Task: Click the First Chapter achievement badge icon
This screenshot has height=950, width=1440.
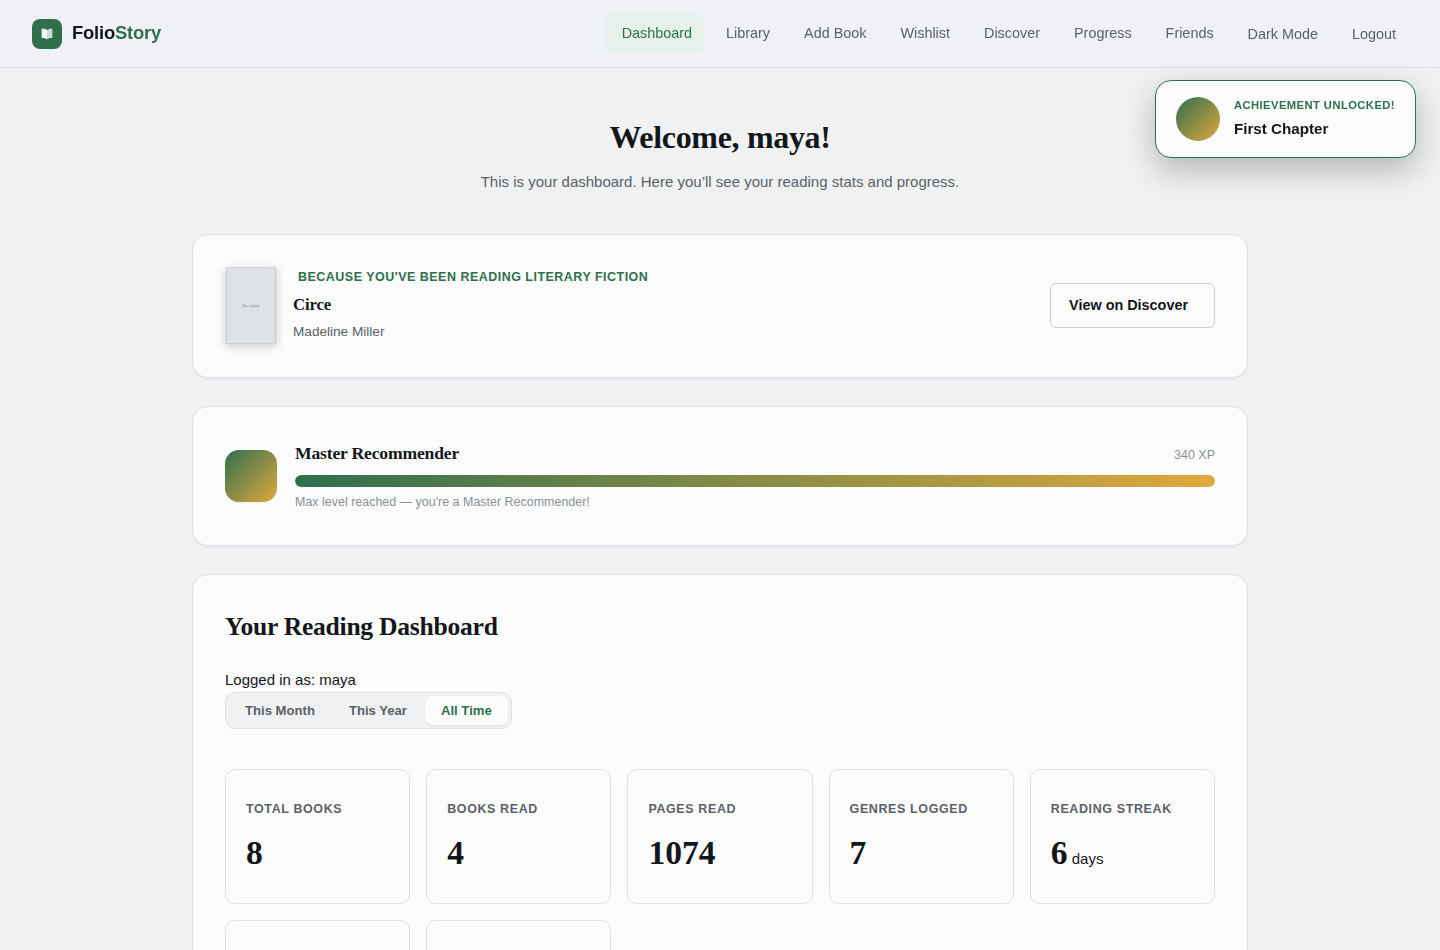Action: point(1198,119)
